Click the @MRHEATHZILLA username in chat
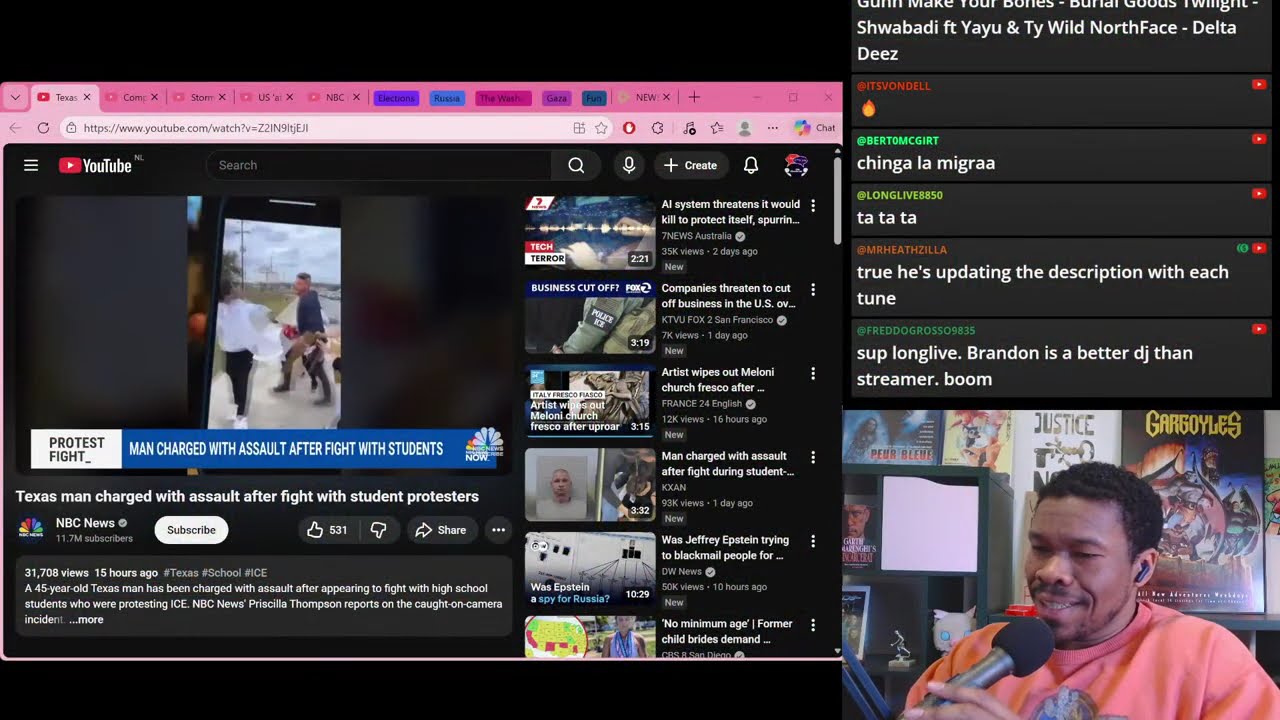 click(902, 250)
